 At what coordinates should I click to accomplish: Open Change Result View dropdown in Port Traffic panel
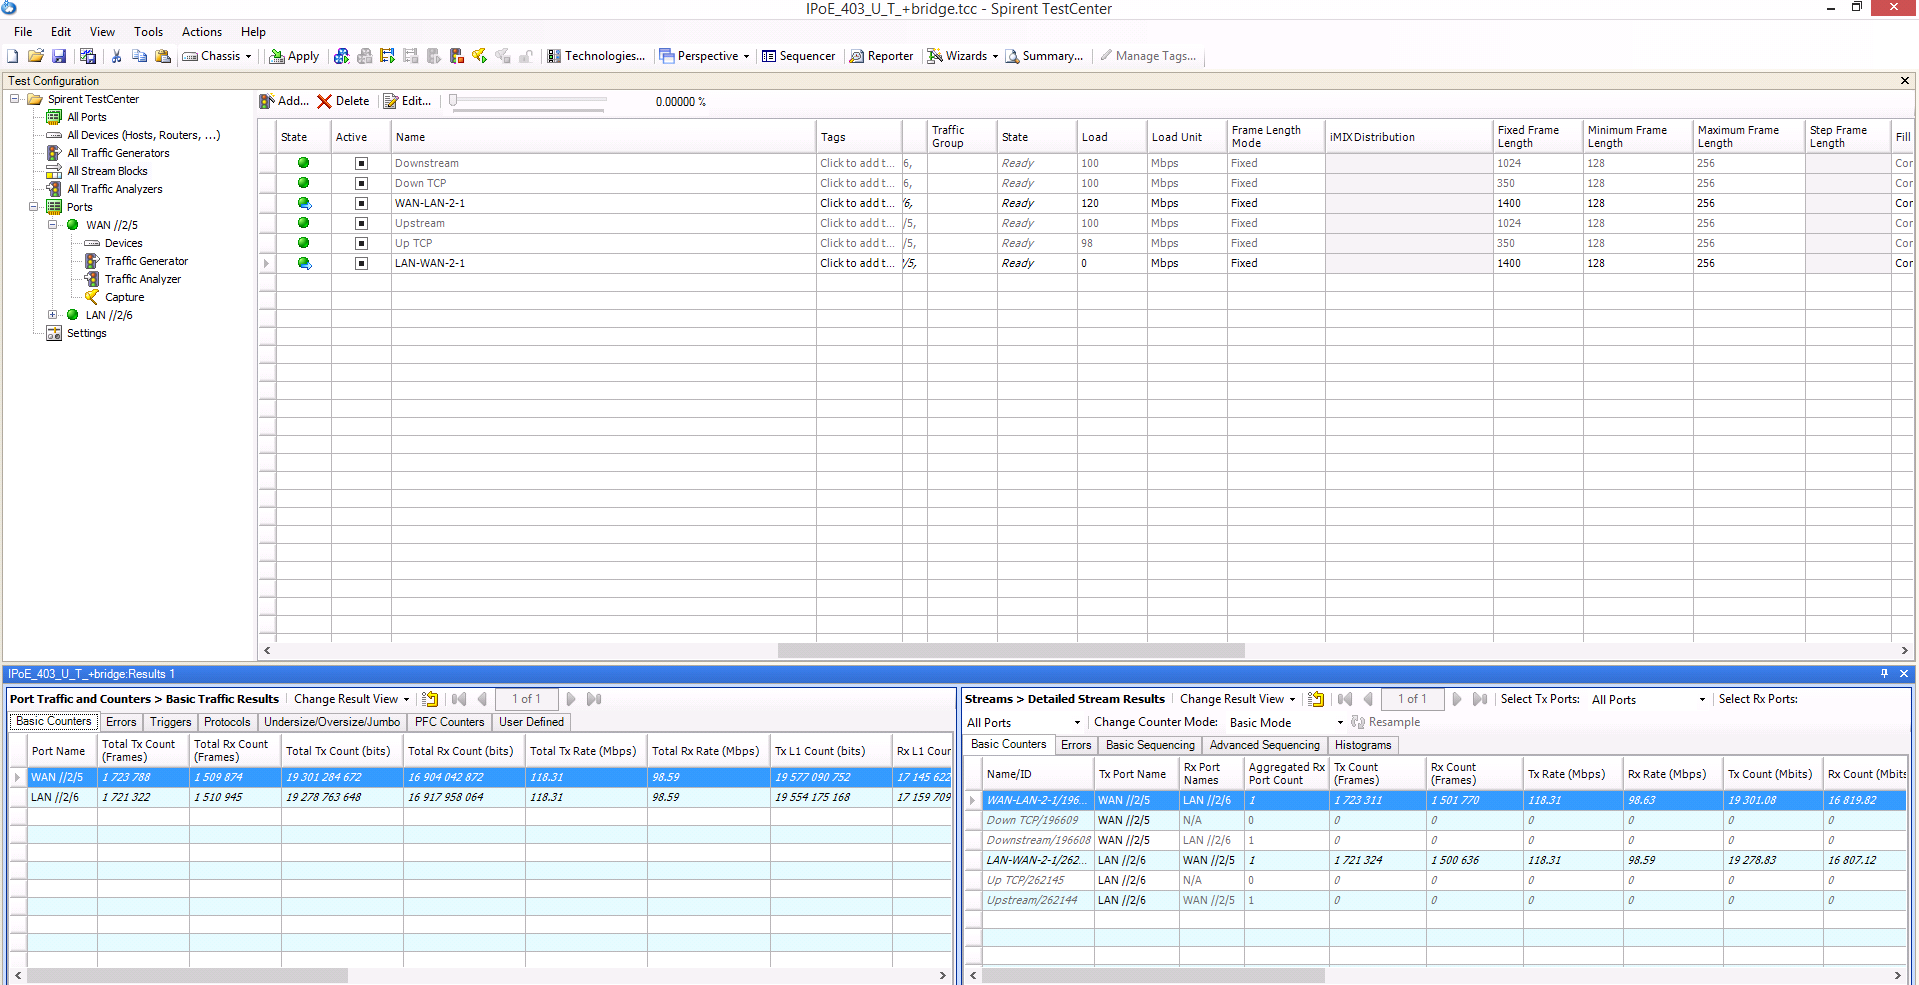[x=351, y=699]
